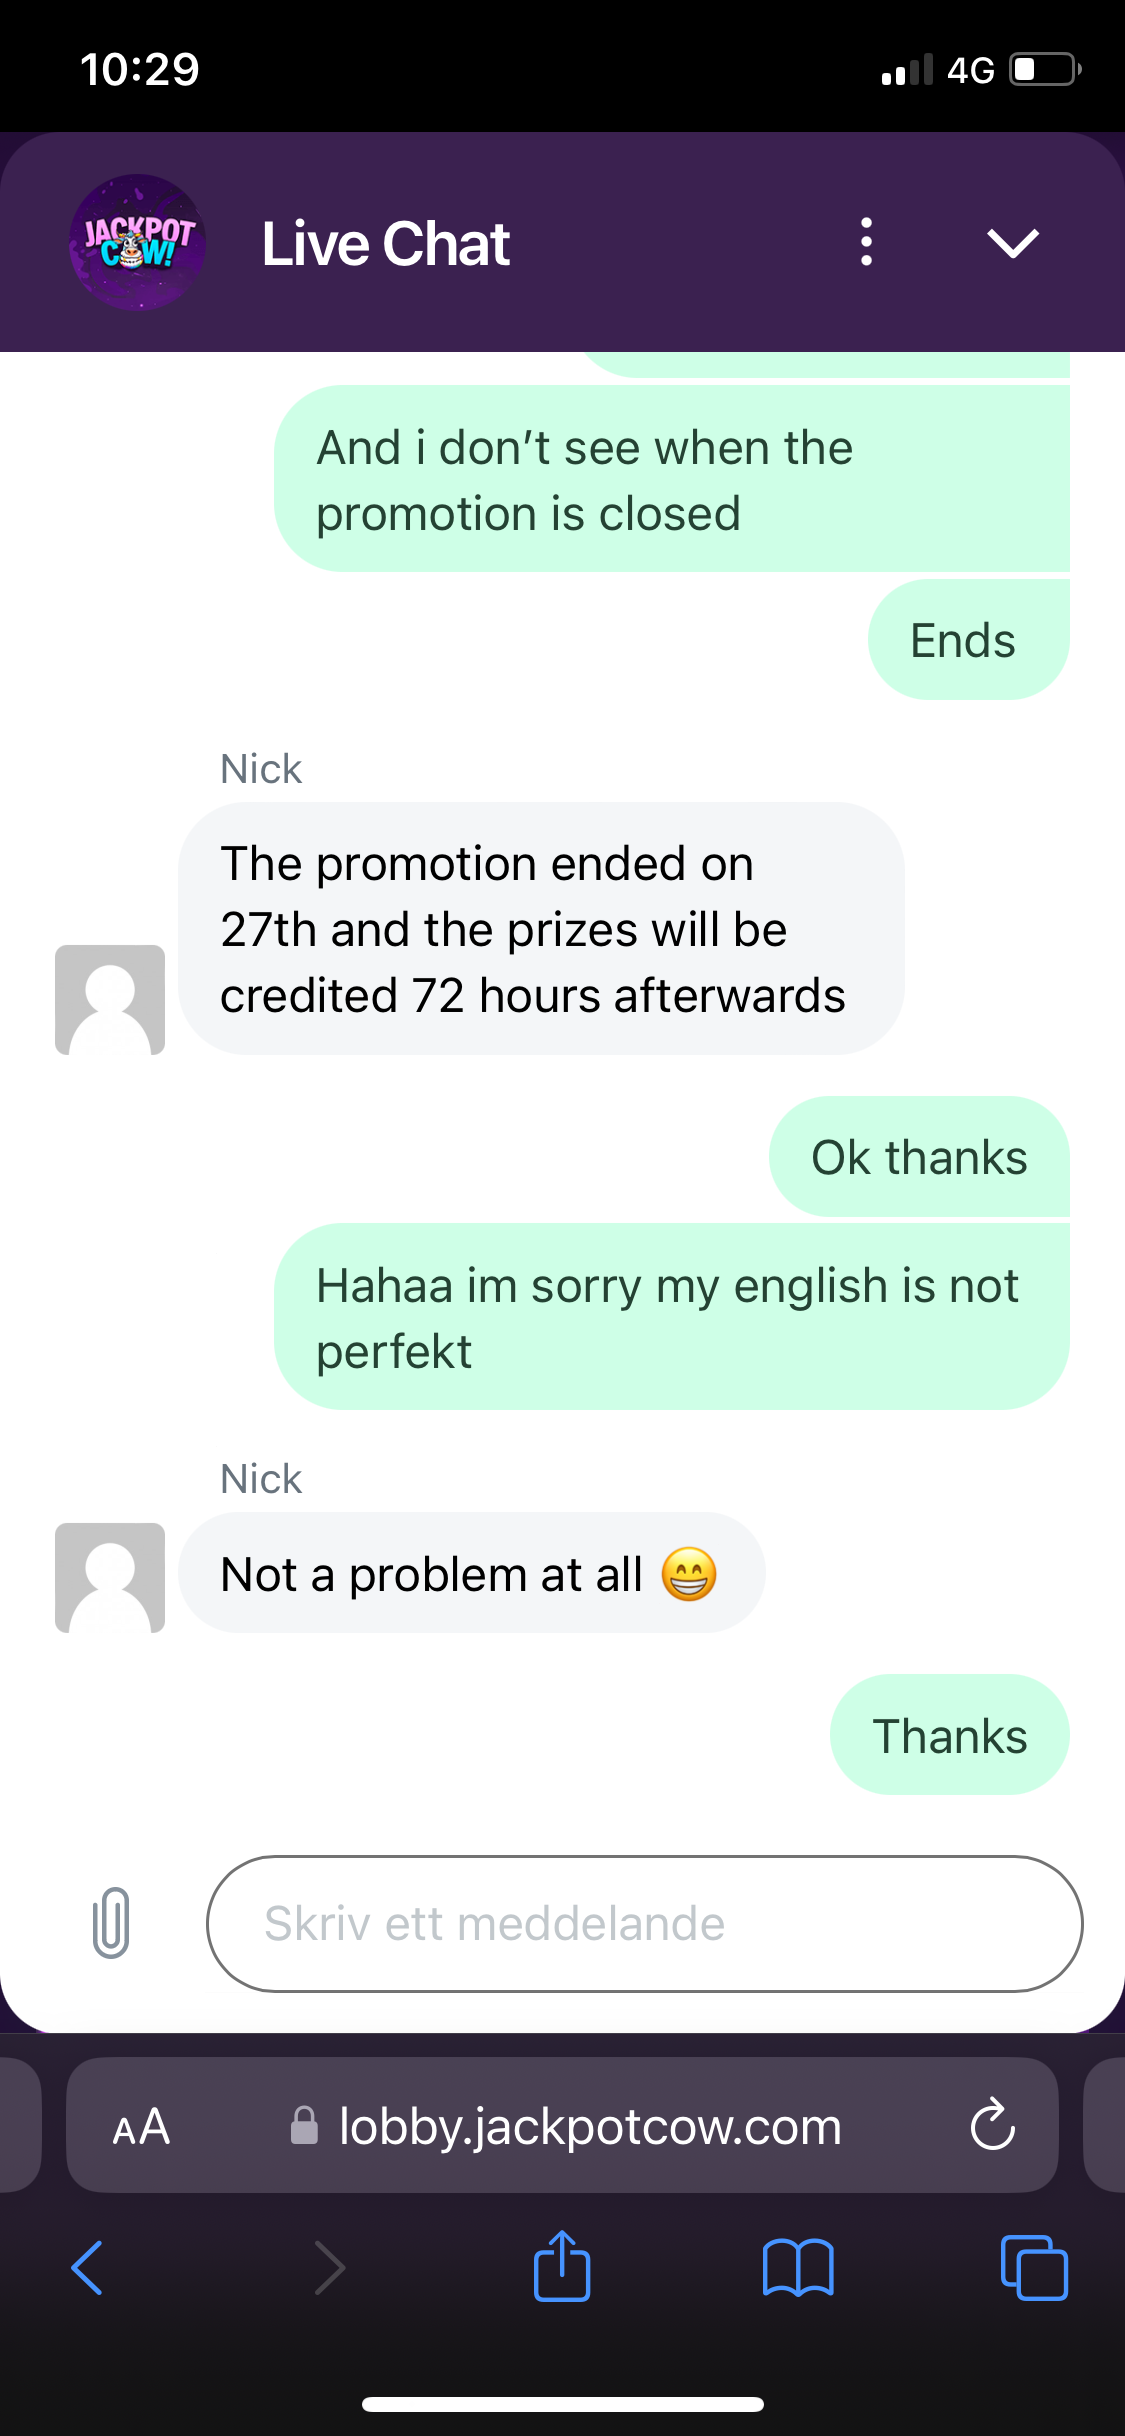Tap the Safari forward arrow
This screenshot has width=1125, height=2436.
click(329, 2267)
